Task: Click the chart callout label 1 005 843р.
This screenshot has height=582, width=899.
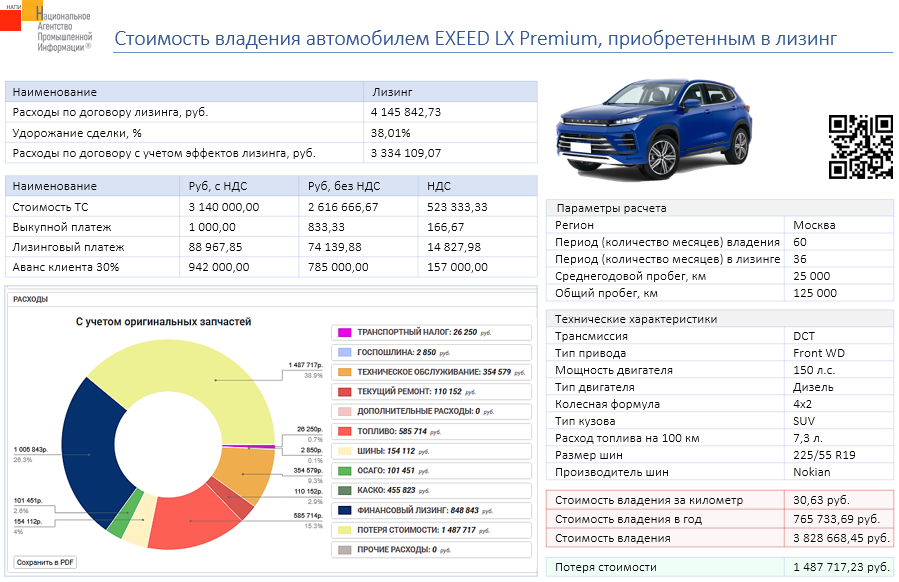Action: click(31, 450)
